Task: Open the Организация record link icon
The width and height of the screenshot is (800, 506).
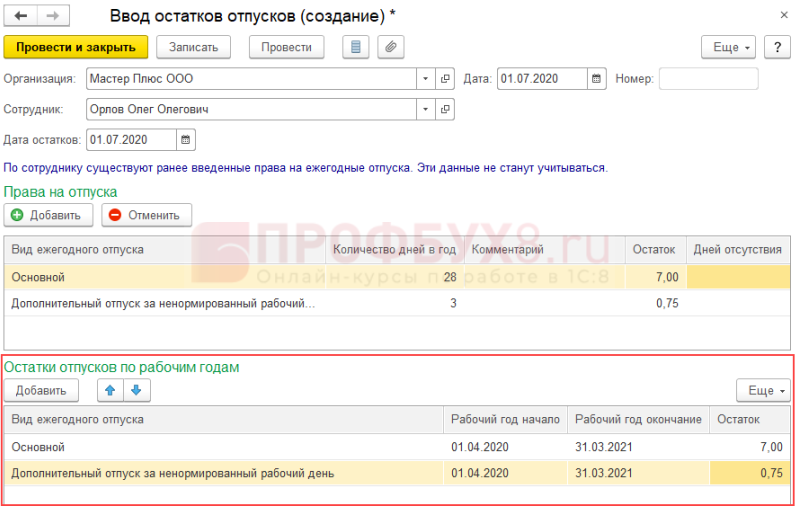Action: coord(445,79)
